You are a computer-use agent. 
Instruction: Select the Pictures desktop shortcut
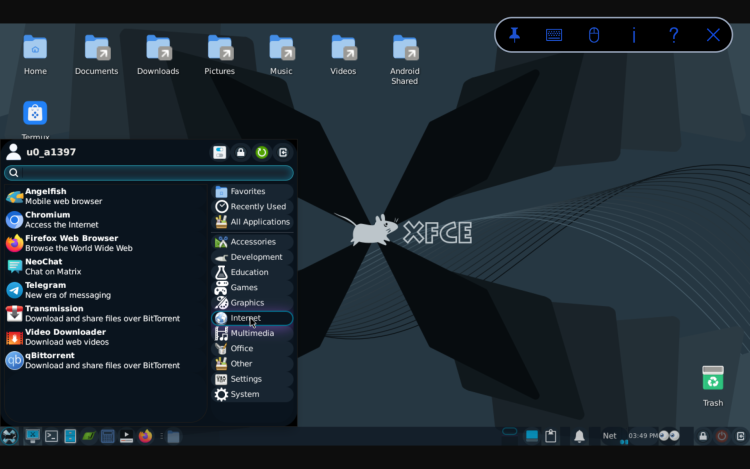(x=220, y=55)
